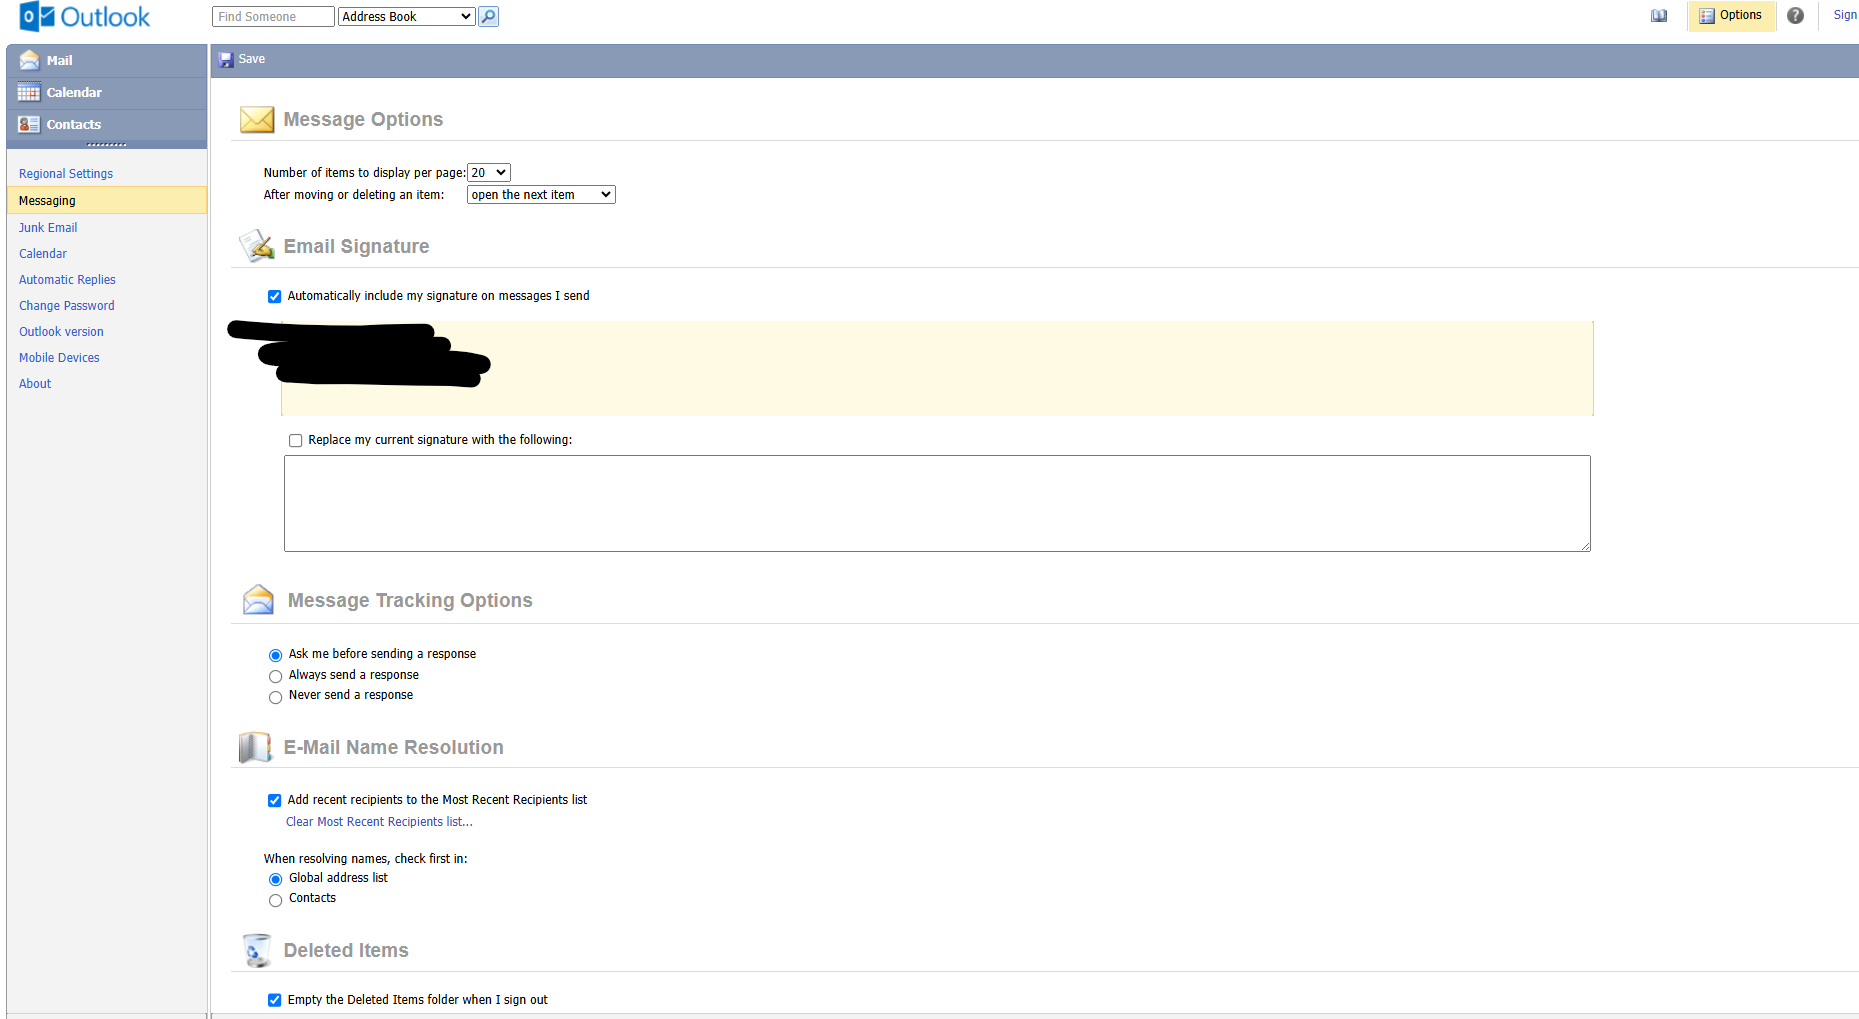Click the replacement signature text area
1859x1019 pixels.
pyautogui.click(x=937, y=503)
